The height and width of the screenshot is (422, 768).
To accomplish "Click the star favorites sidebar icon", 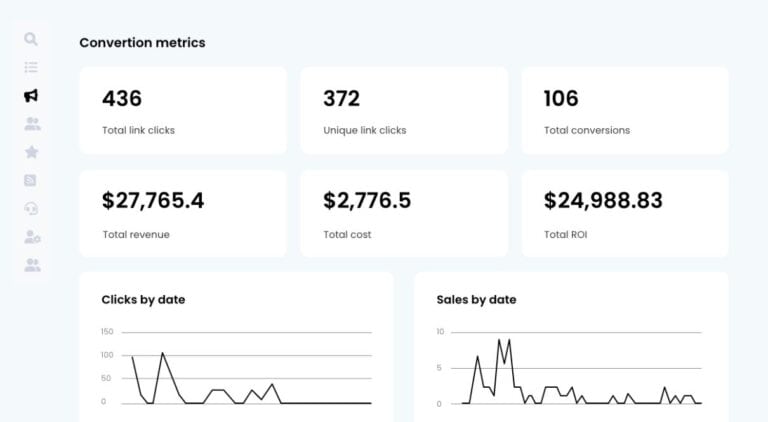I will point(31,152).
